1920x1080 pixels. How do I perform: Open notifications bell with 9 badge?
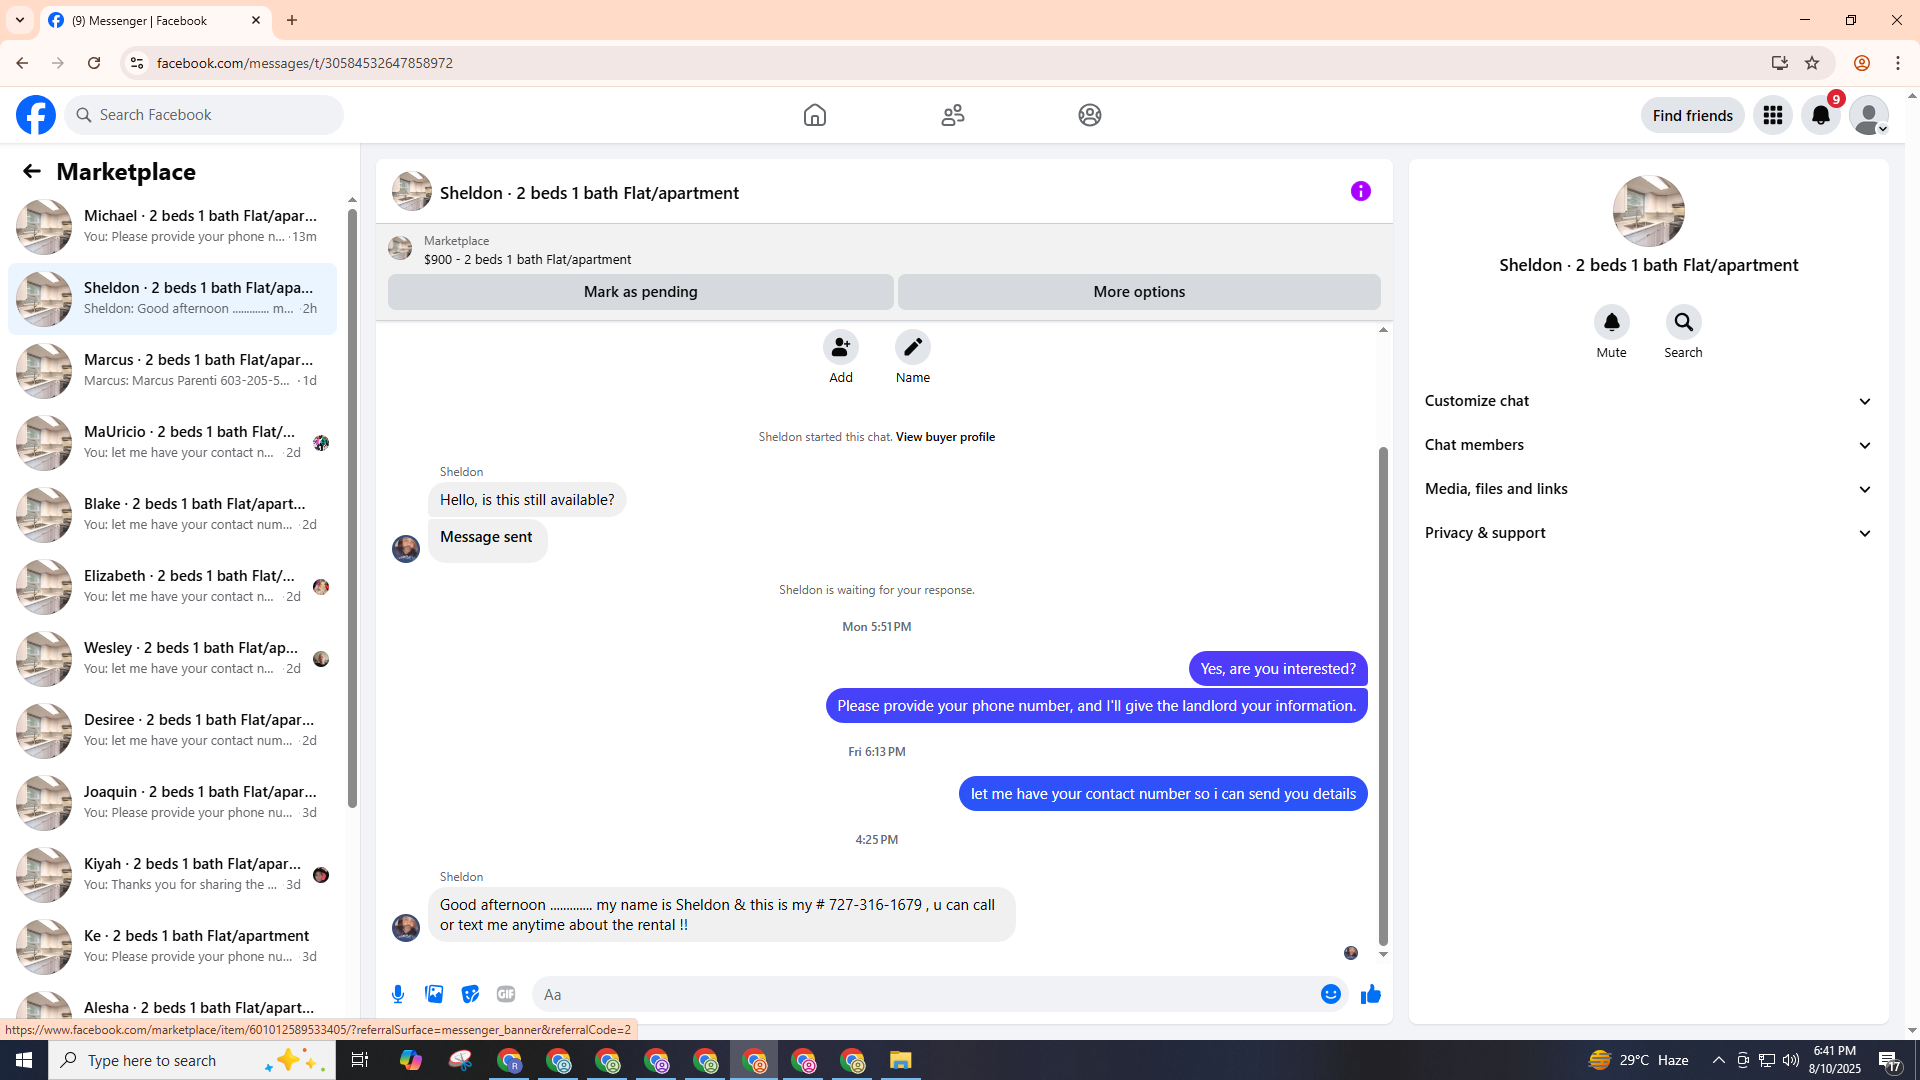click(x=1820, y=116)
